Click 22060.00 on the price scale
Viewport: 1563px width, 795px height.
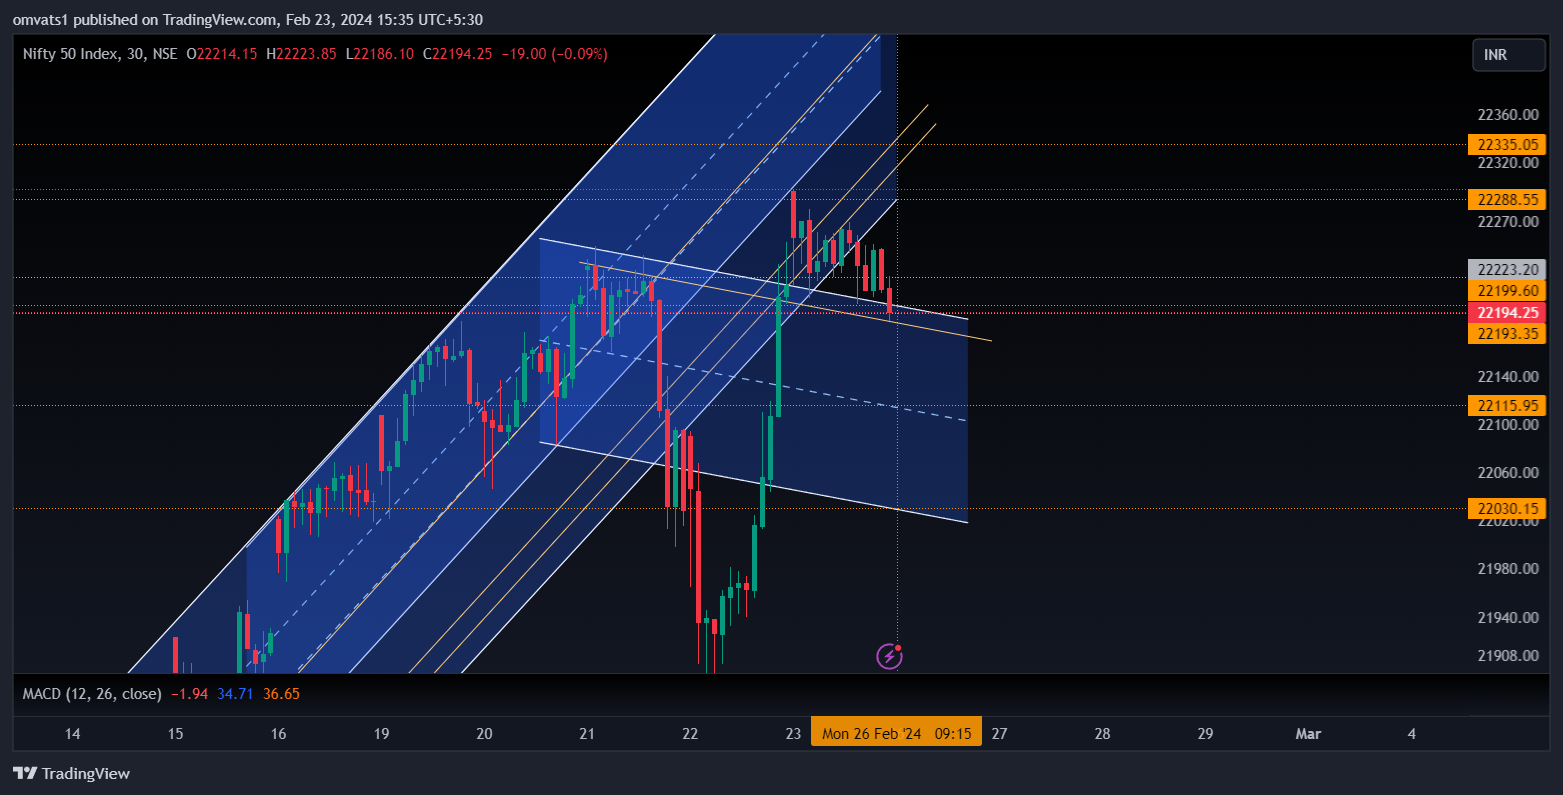[x=1508, y=473]
